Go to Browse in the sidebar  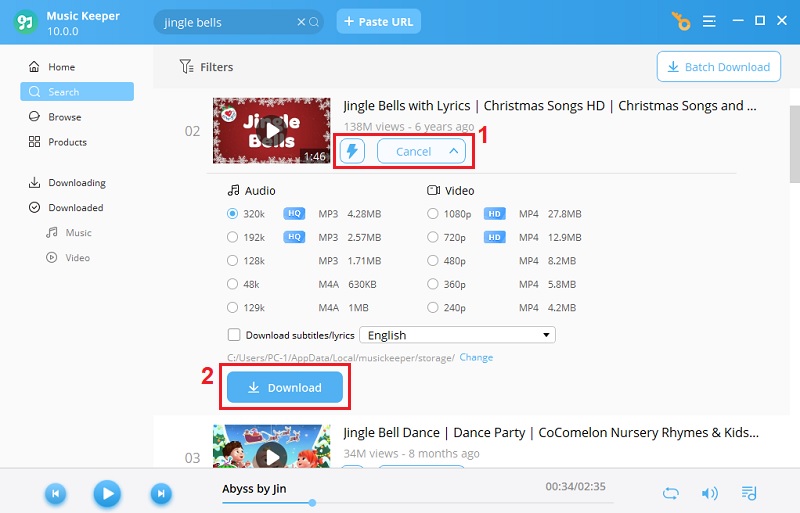64,117
